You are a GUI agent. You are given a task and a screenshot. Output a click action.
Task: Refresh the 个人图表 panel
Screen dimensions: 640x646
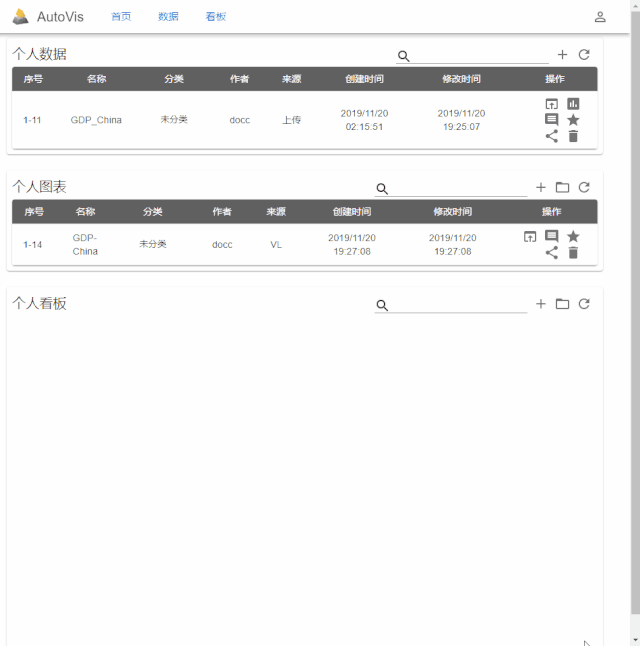pyautogui.click(x=584, y=187)
